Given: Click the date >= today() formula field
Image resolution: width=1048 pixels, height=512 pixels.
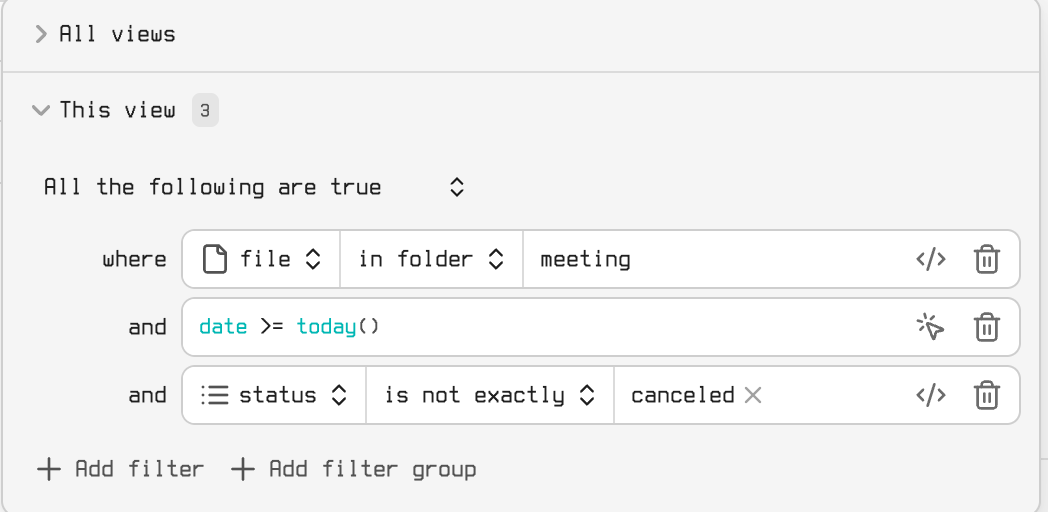Looking at the screenshot, I should tap(540, 327).
